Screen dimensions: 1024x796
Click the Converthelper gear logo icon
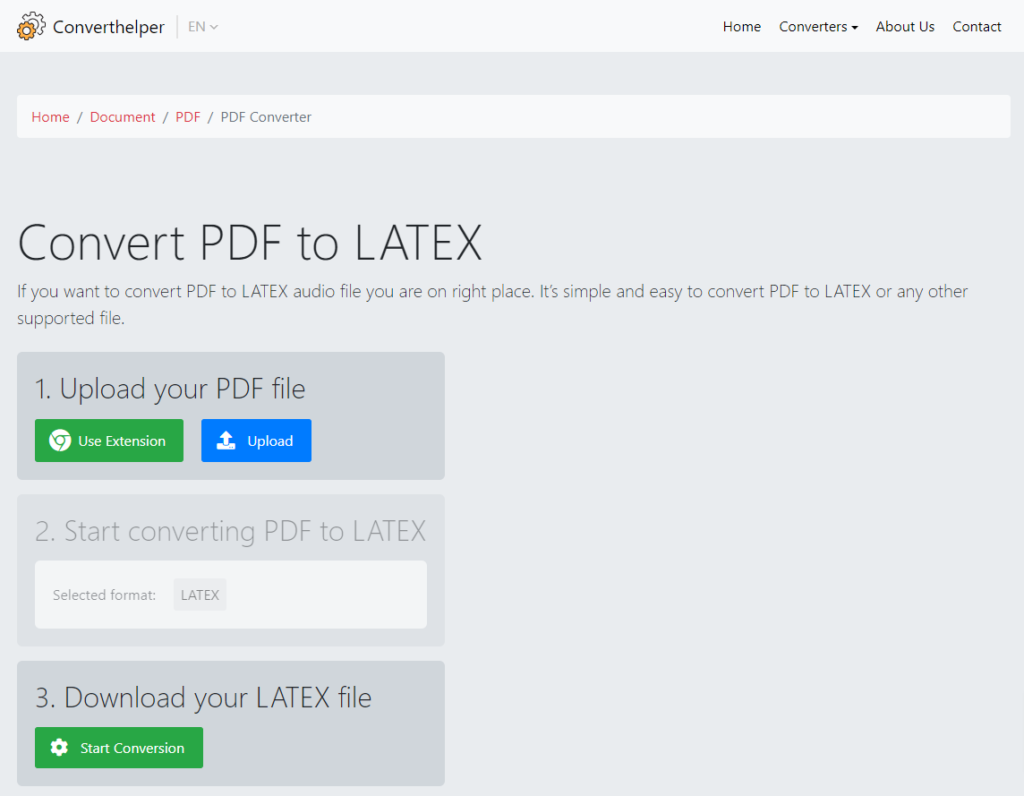click(31, 25)
